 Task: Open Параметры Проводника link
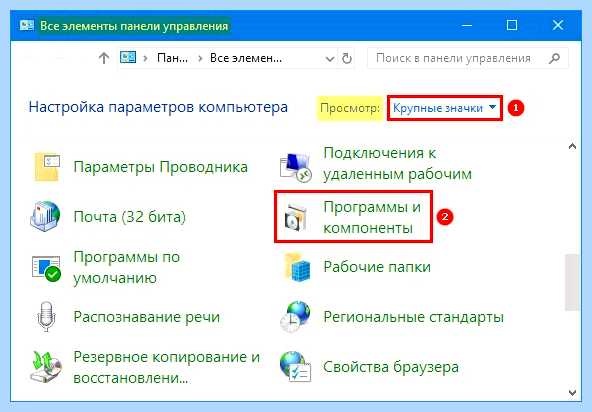point(160,167)
